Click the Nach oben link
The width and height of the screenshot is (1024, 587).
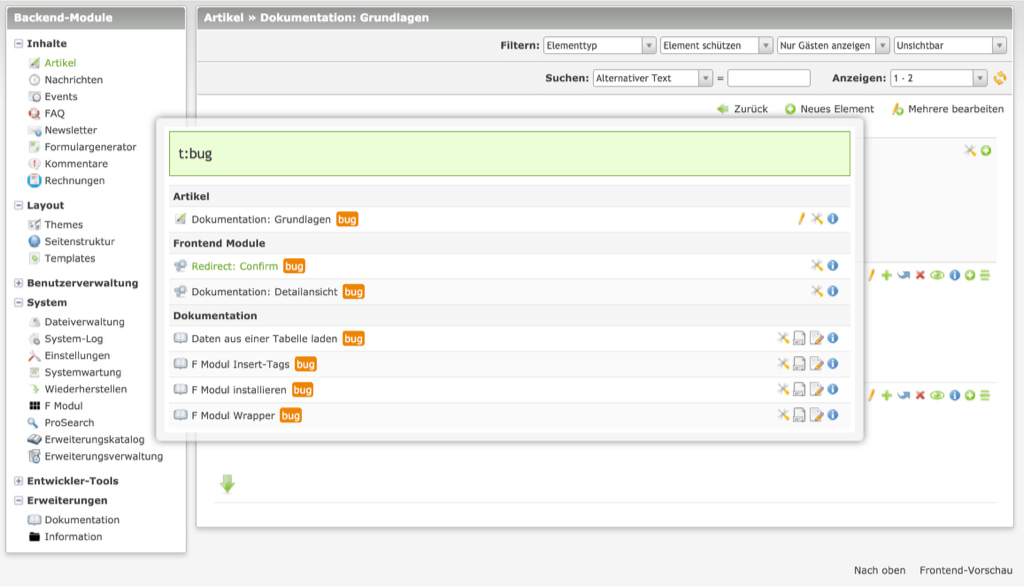pos(879,570)
